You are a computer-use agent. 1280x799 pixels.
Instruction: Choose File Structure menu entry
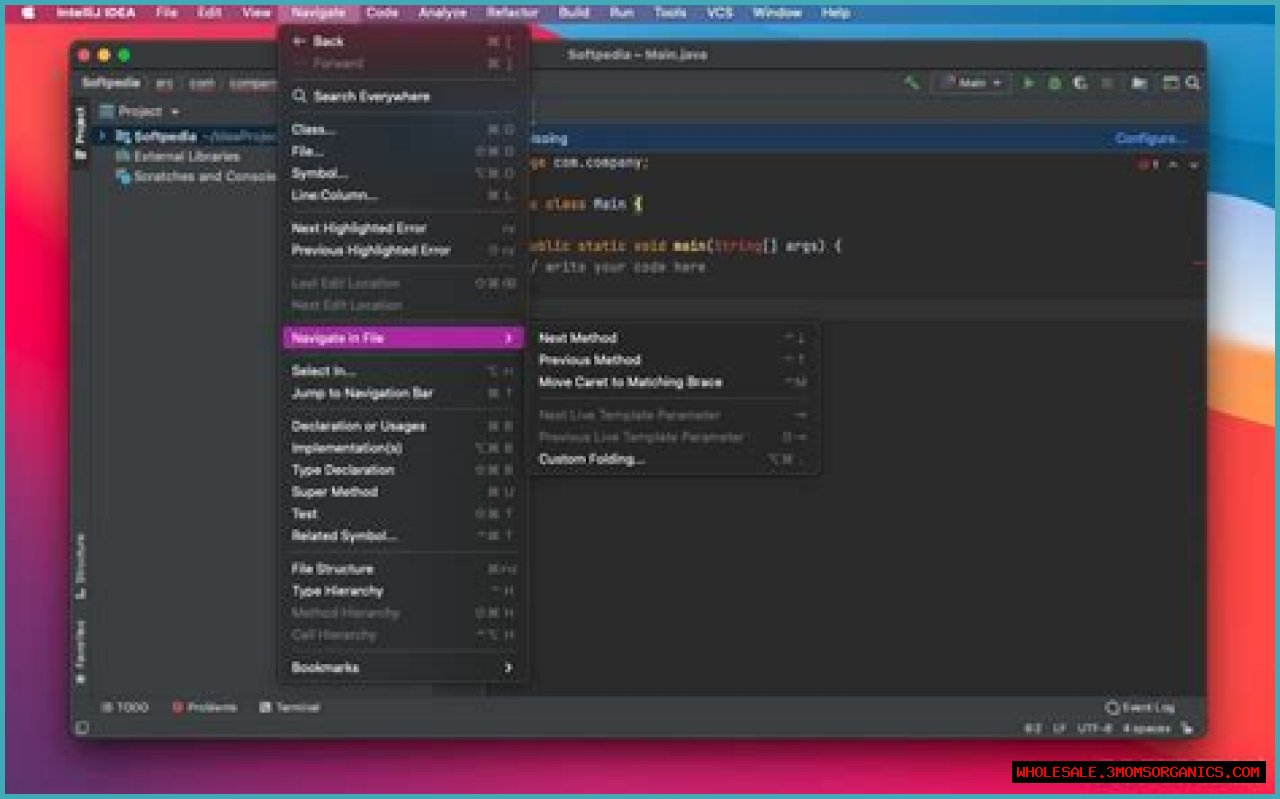(x=403, y=569)
